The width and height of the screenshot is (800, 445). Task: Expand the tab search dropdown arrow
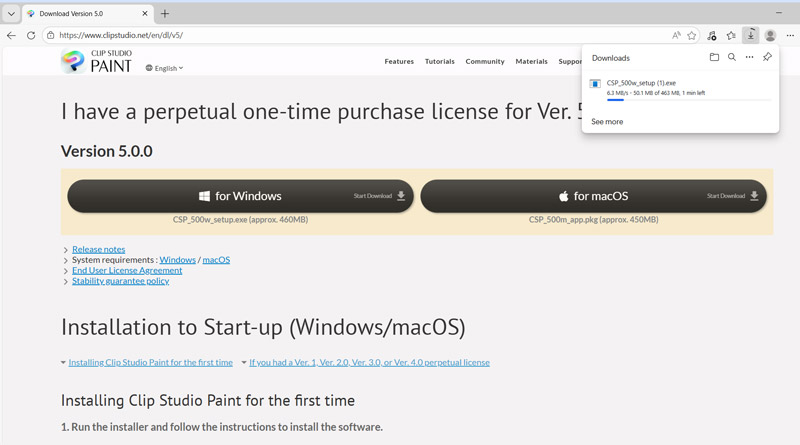point(11,14)
